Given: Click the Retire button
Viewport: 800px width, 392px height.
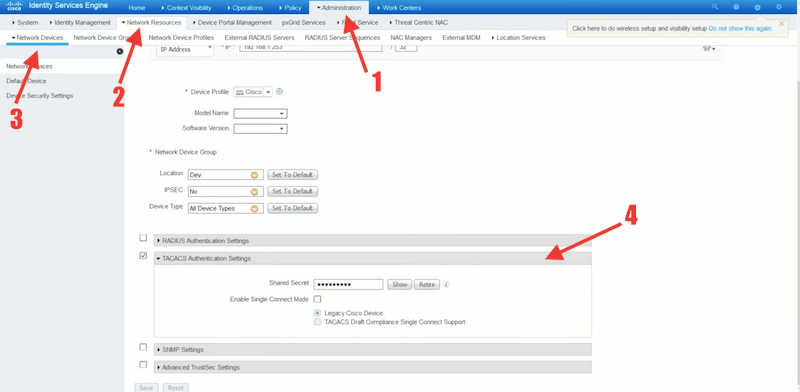Looking at the screenshot, I should 427,285.
